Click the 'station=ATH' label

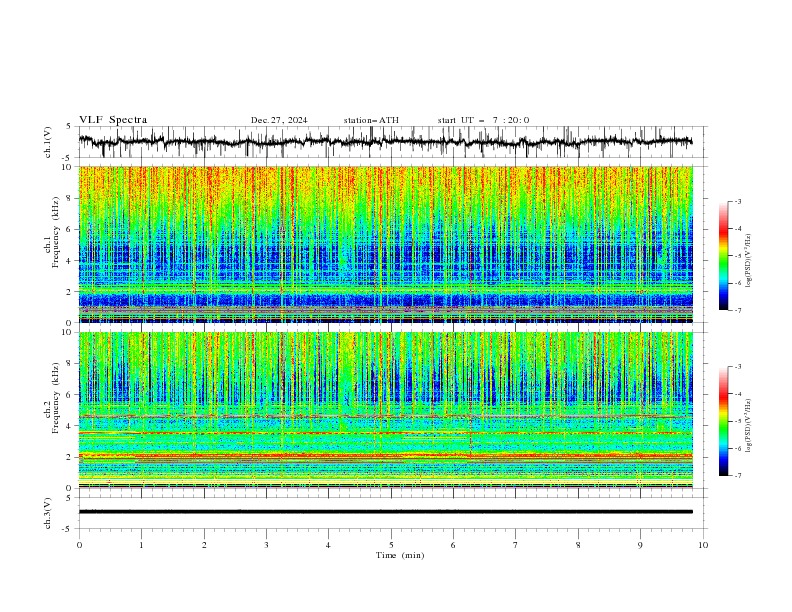click(371, 120)
